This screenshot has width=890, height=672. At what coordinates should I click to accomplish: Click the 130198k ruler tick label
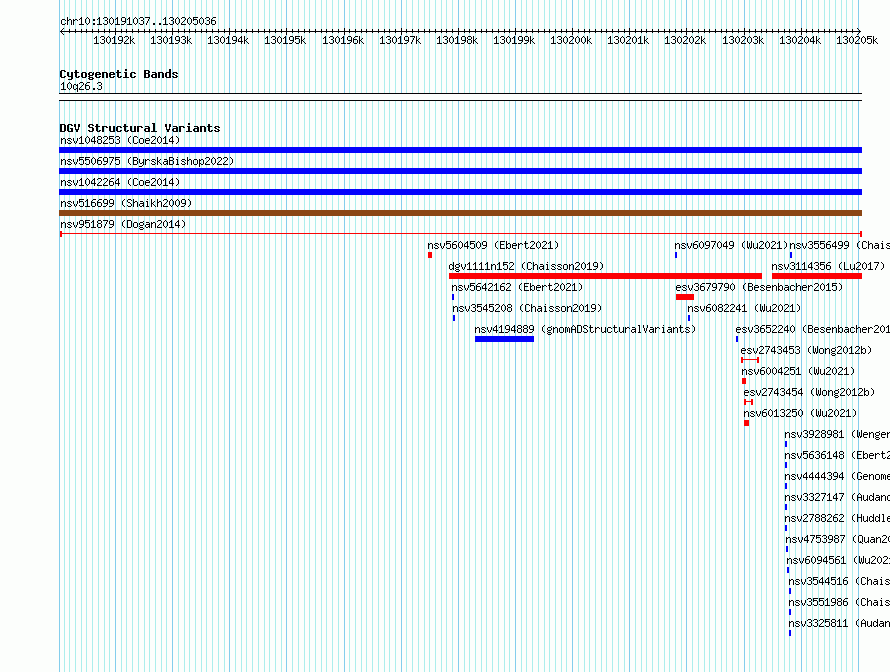click(x=457, y=40)
